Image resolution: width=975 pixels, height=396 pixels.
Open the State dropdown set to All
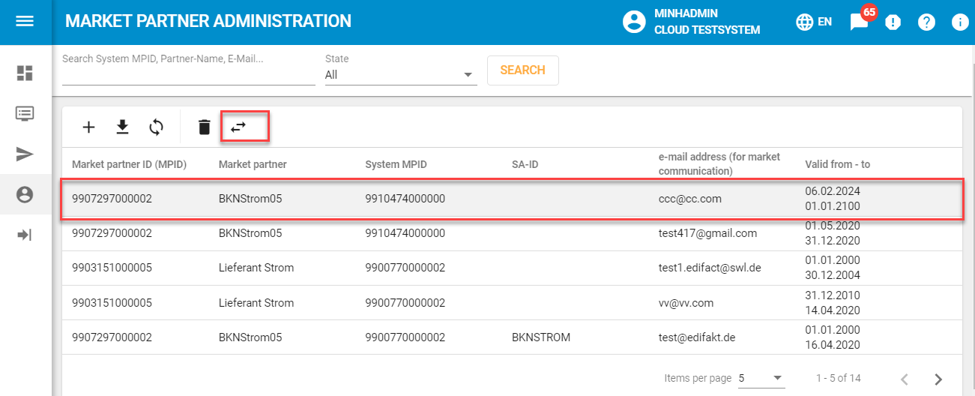tap(400, 75)
